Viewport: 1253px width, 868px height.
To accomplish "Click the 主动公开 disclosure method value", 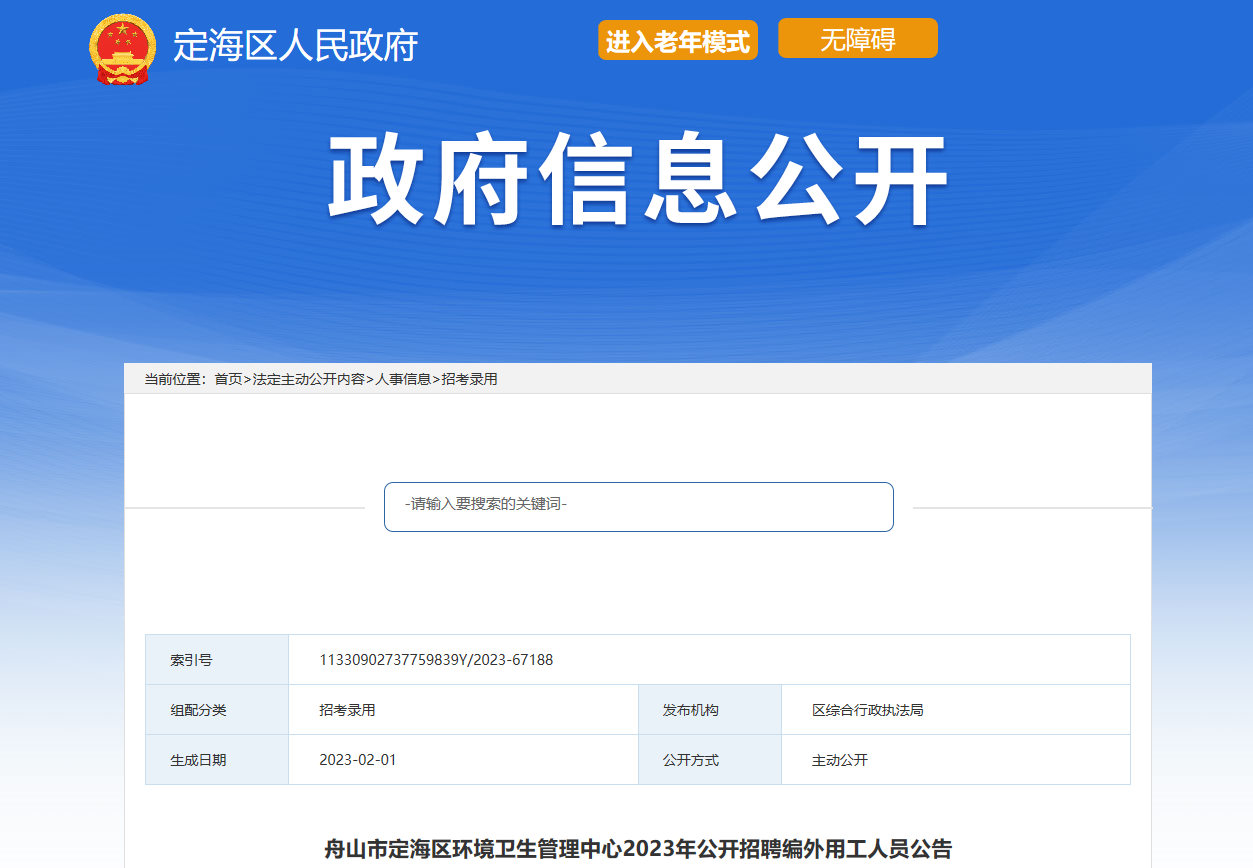I will click(840, 760).
